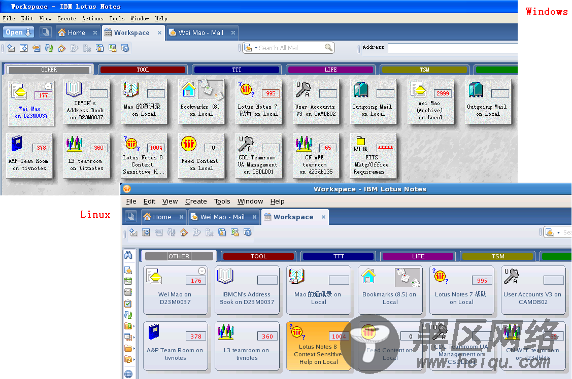Expand the Open button list

coord(19,32)
